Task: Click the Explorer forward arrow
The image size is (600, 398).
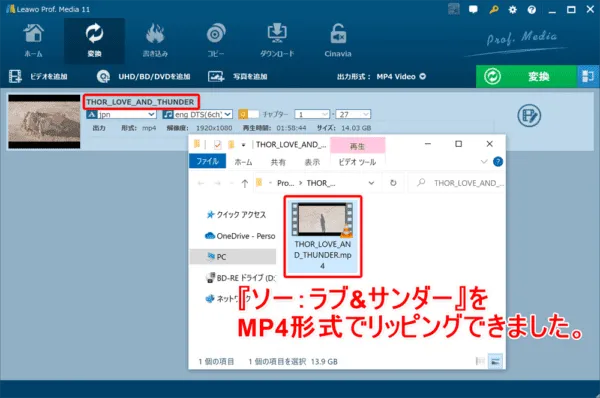Action: [x=217, y=183]
